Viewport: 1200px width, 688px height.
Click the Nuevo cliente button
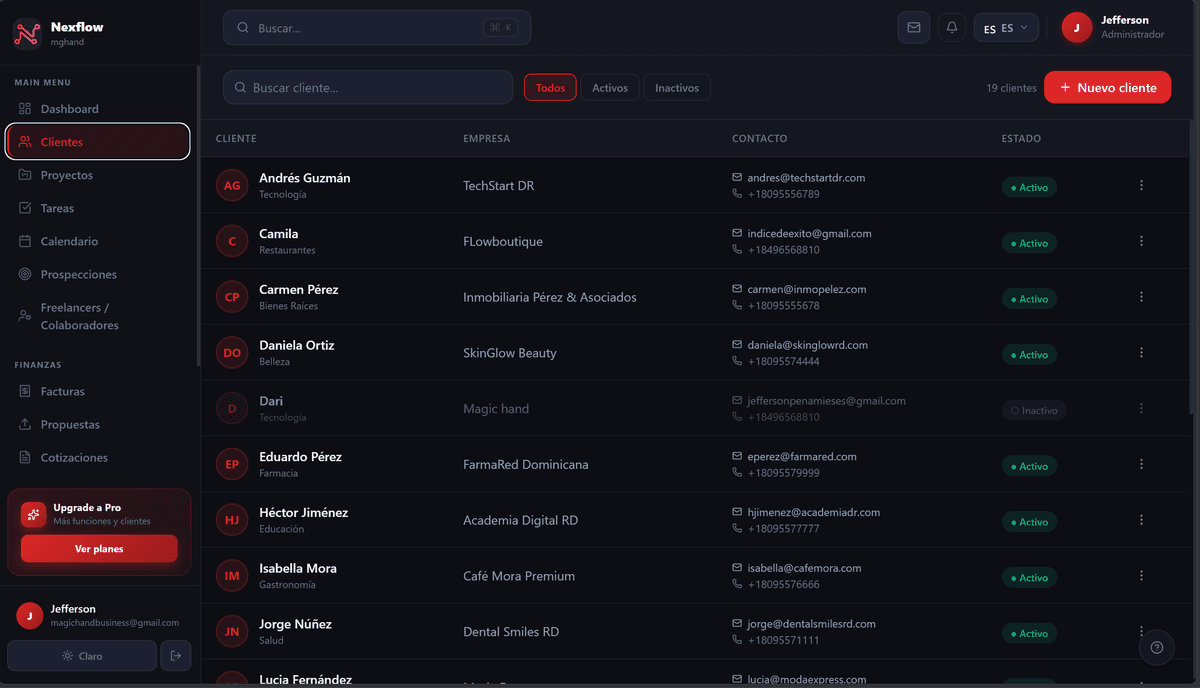(x=1108, y=87)
